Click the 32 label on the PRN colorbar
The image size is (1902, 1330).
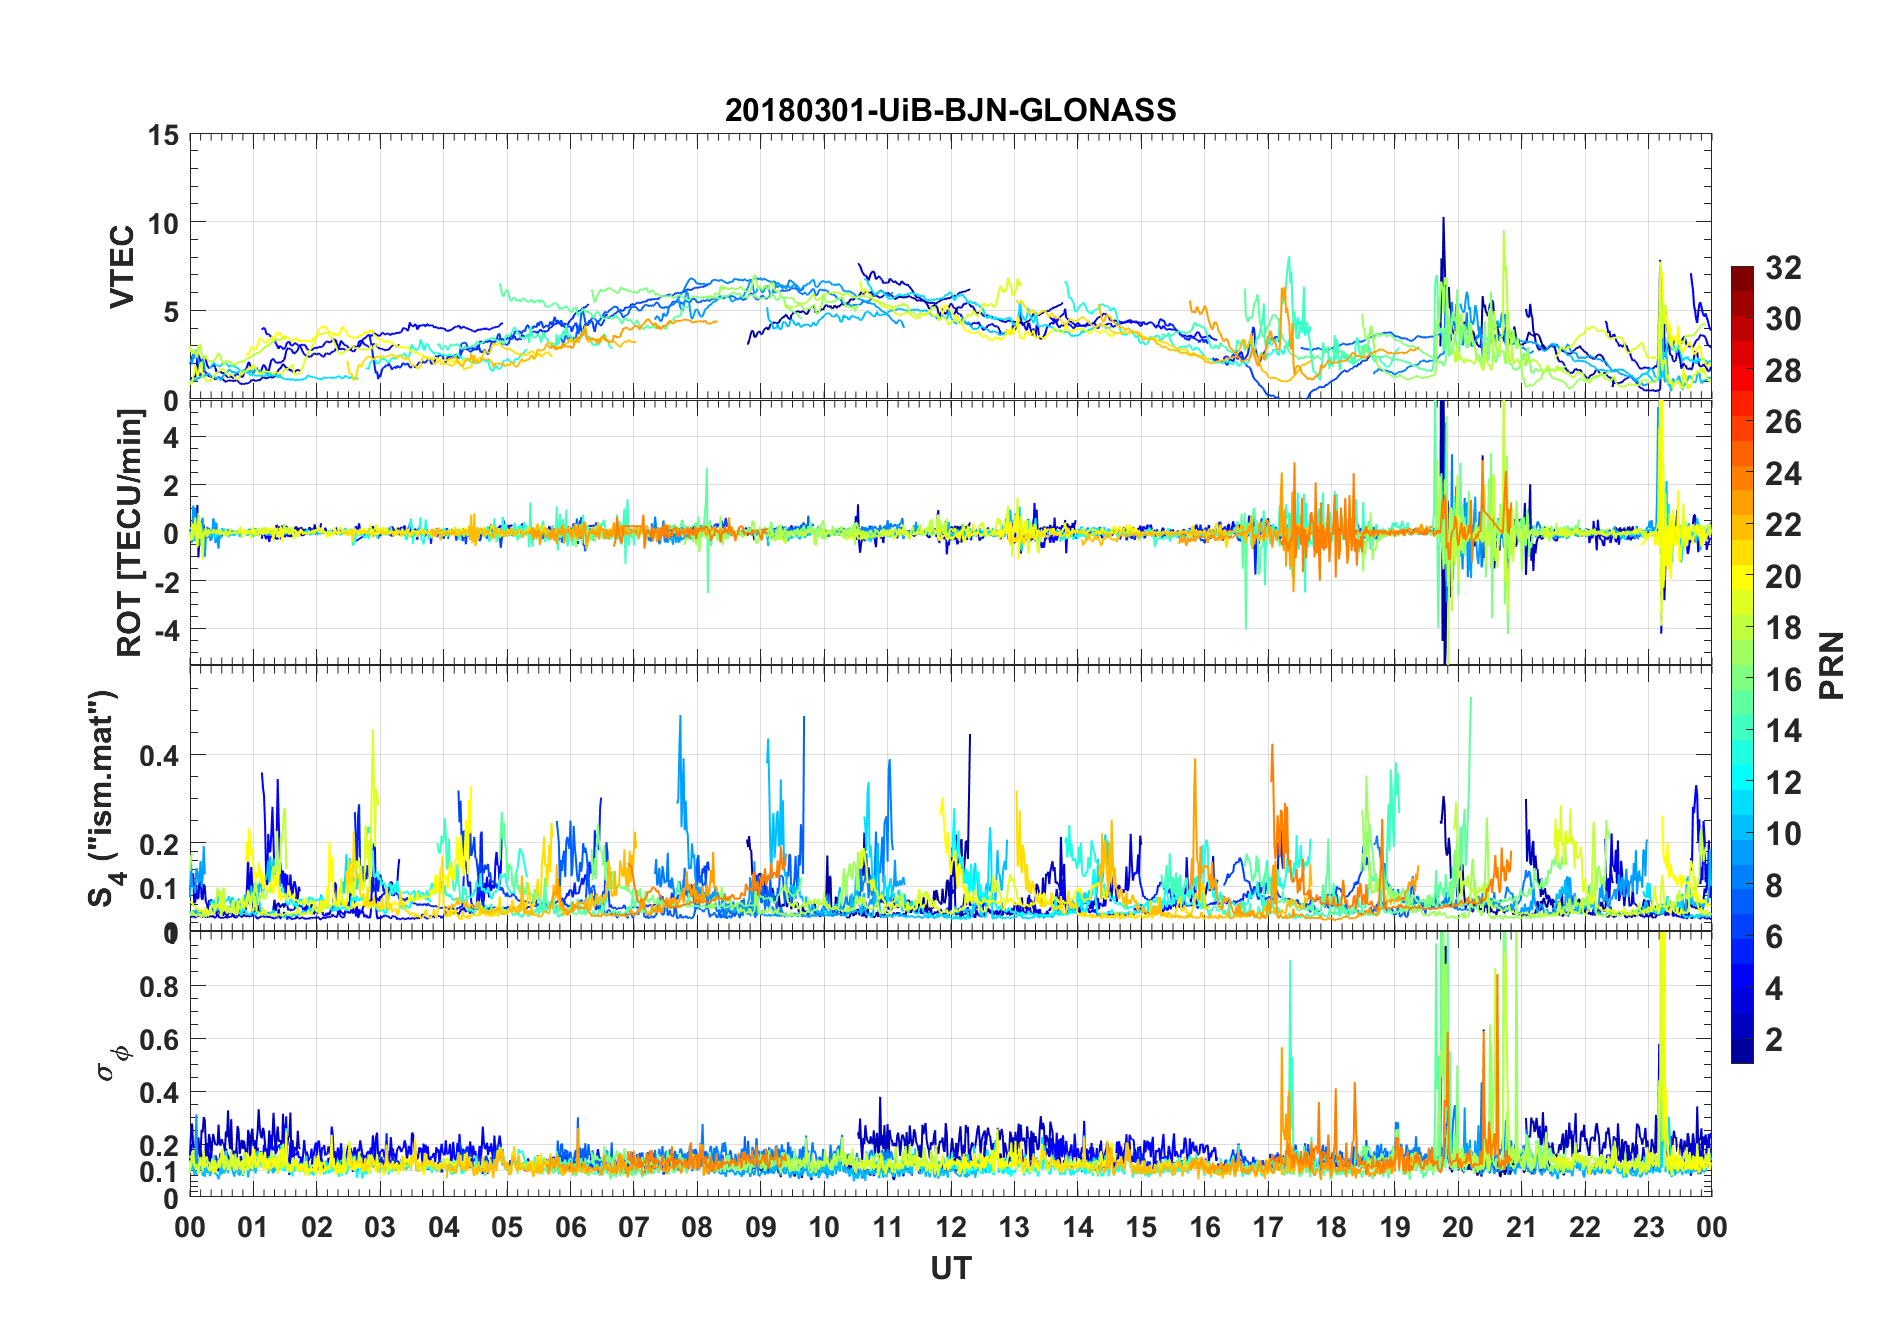pyautogui.click(x=1784, y=267)
